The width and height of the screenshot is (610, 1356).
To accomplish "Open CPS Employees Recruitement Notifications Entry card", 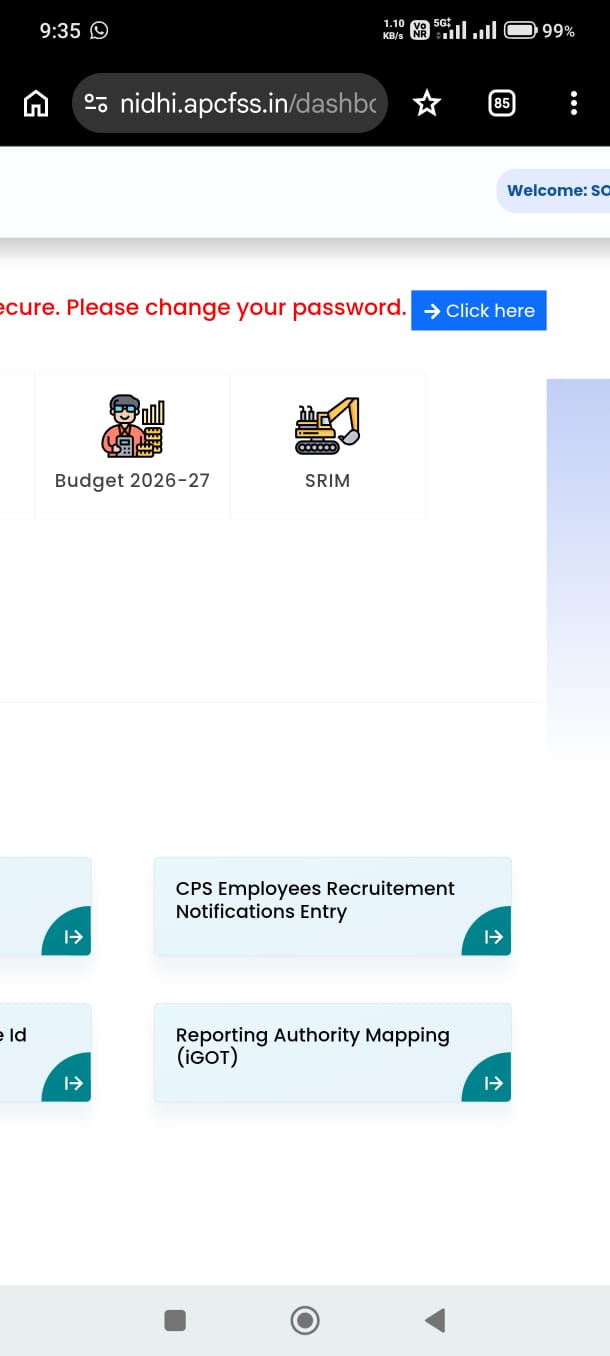I will 332,906.
